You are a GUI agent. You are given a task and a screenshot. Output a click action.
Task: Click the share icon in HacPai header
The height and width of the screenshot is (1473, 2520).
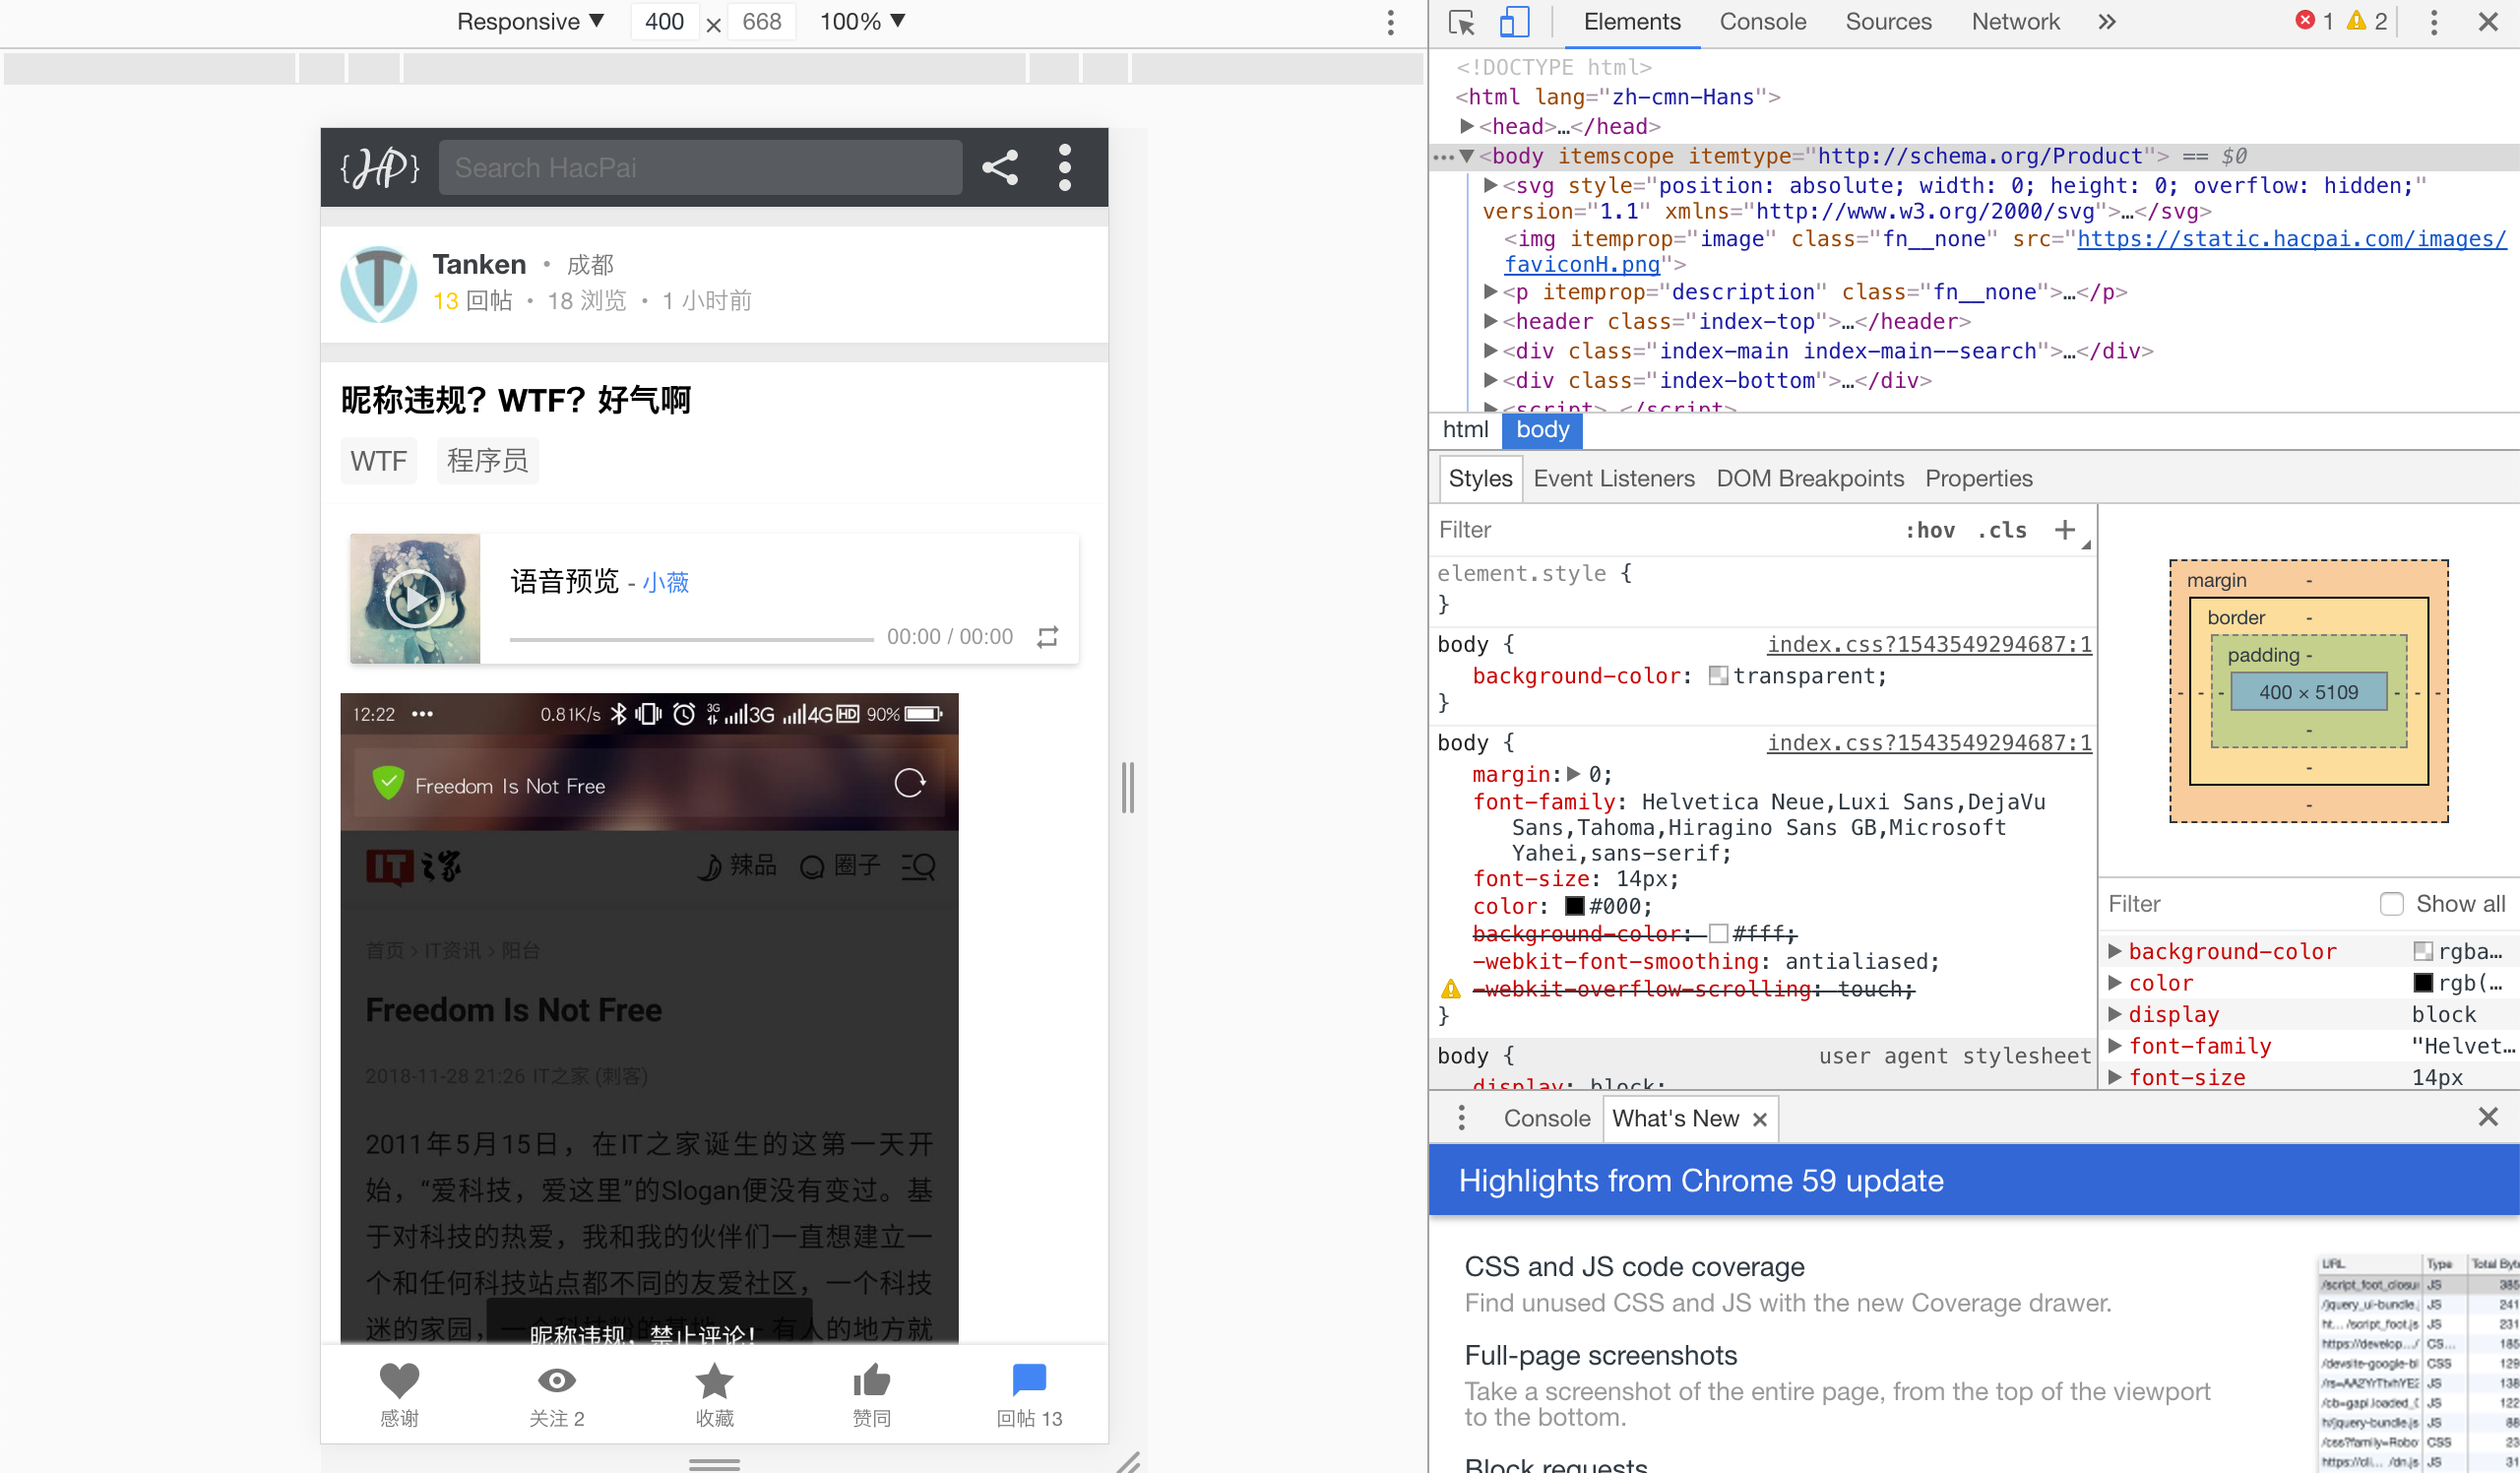(x=999, y=167)
